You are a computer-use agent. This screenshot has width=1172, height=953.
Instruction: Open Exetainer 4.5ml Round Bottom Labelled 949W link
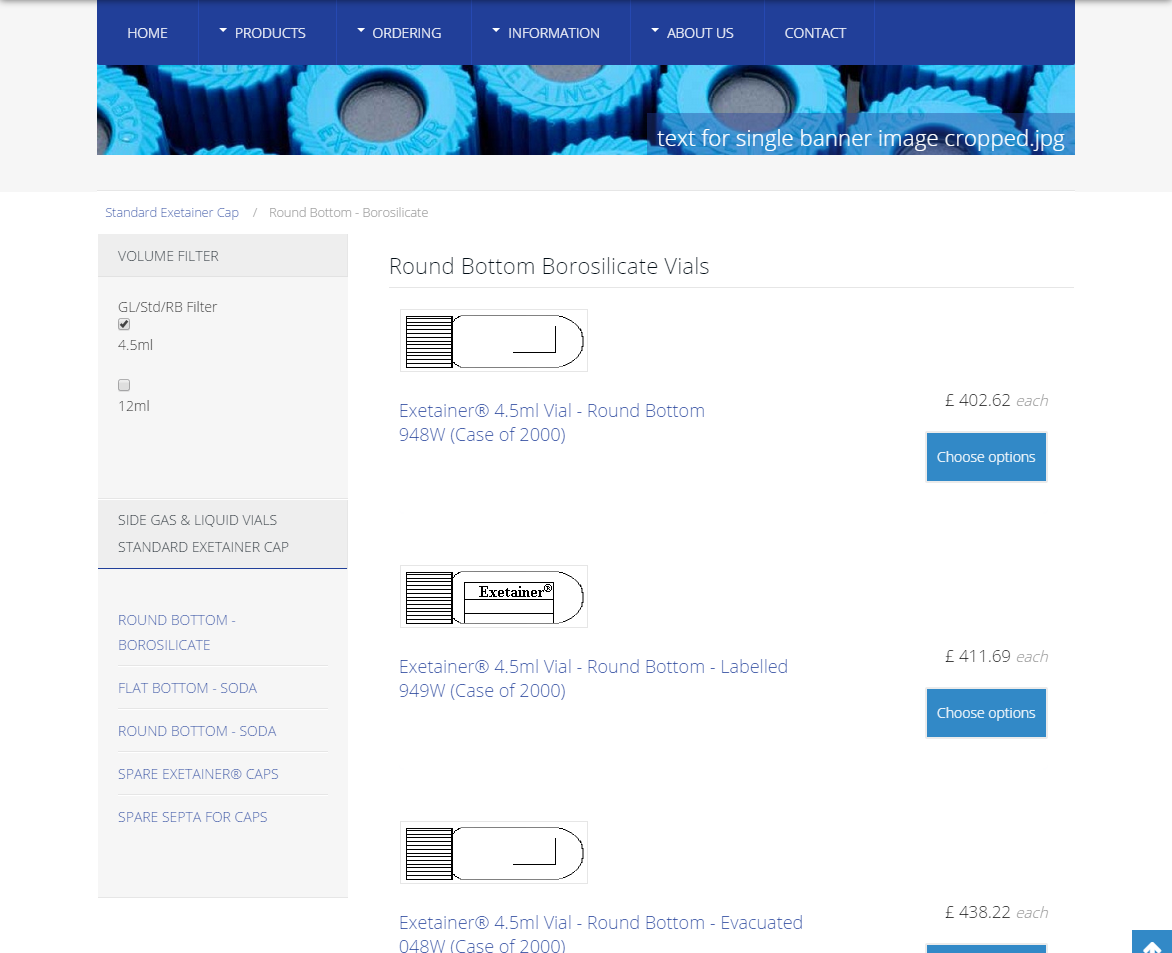(x=593, y=678)
